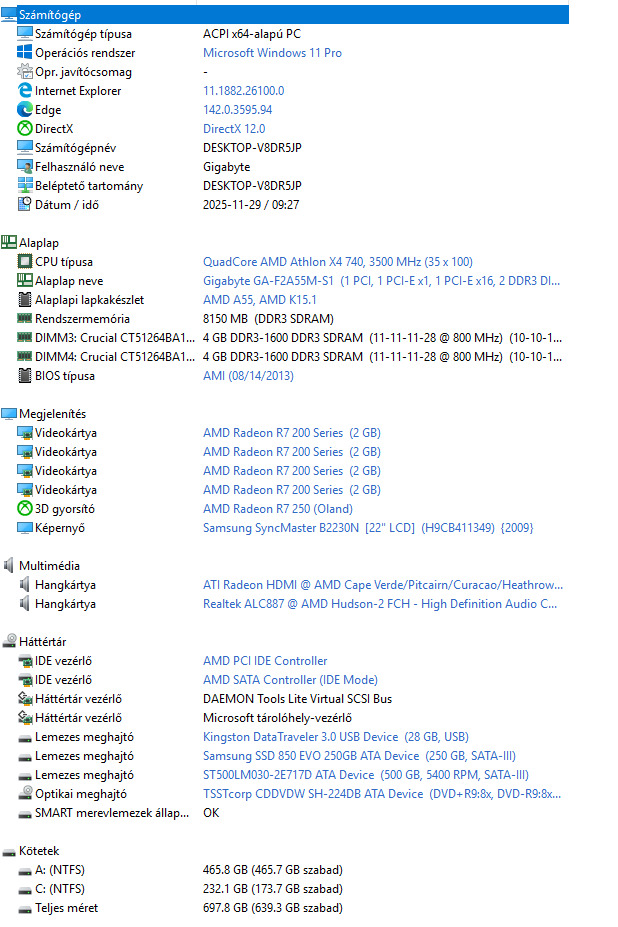Click the disc icon beside Optikai meghajtó
The image size is (618, 927).
click(x=25, y=793)
